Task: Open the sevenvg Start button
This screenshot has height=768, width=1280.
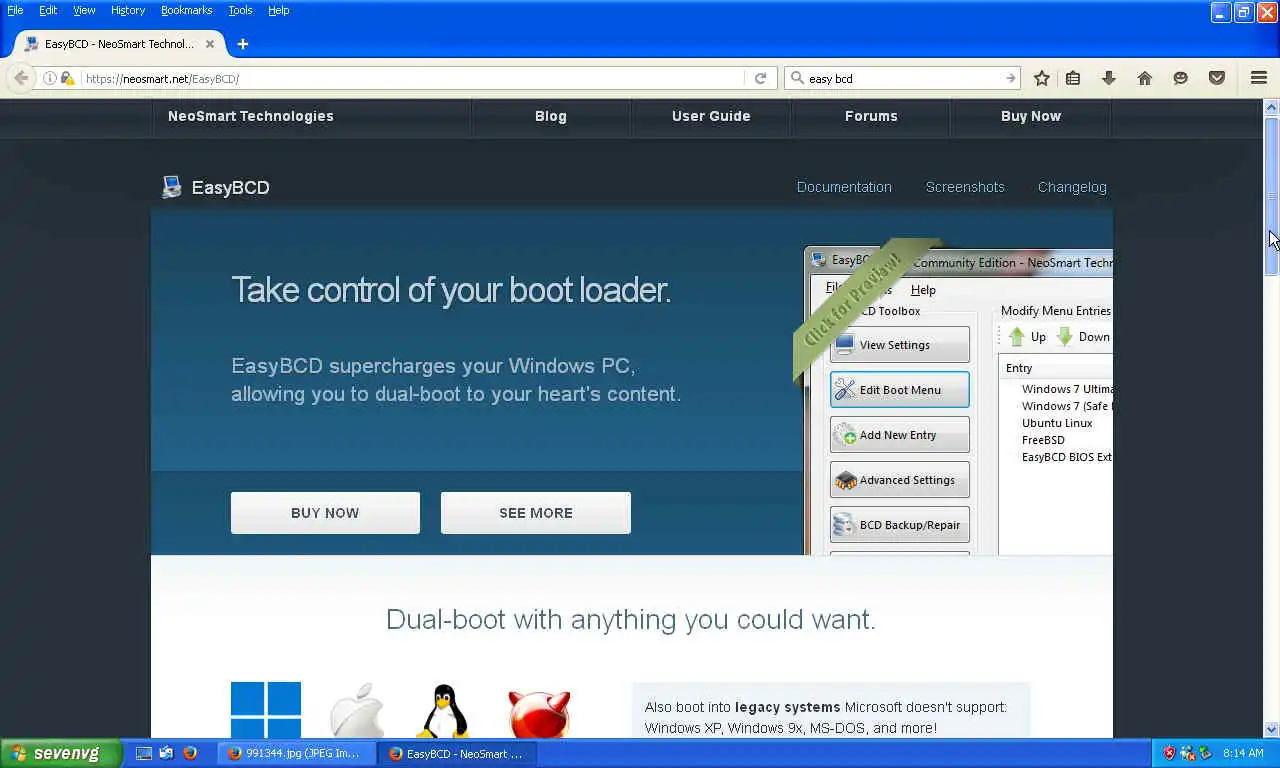Action: click(x=60, y=753)
